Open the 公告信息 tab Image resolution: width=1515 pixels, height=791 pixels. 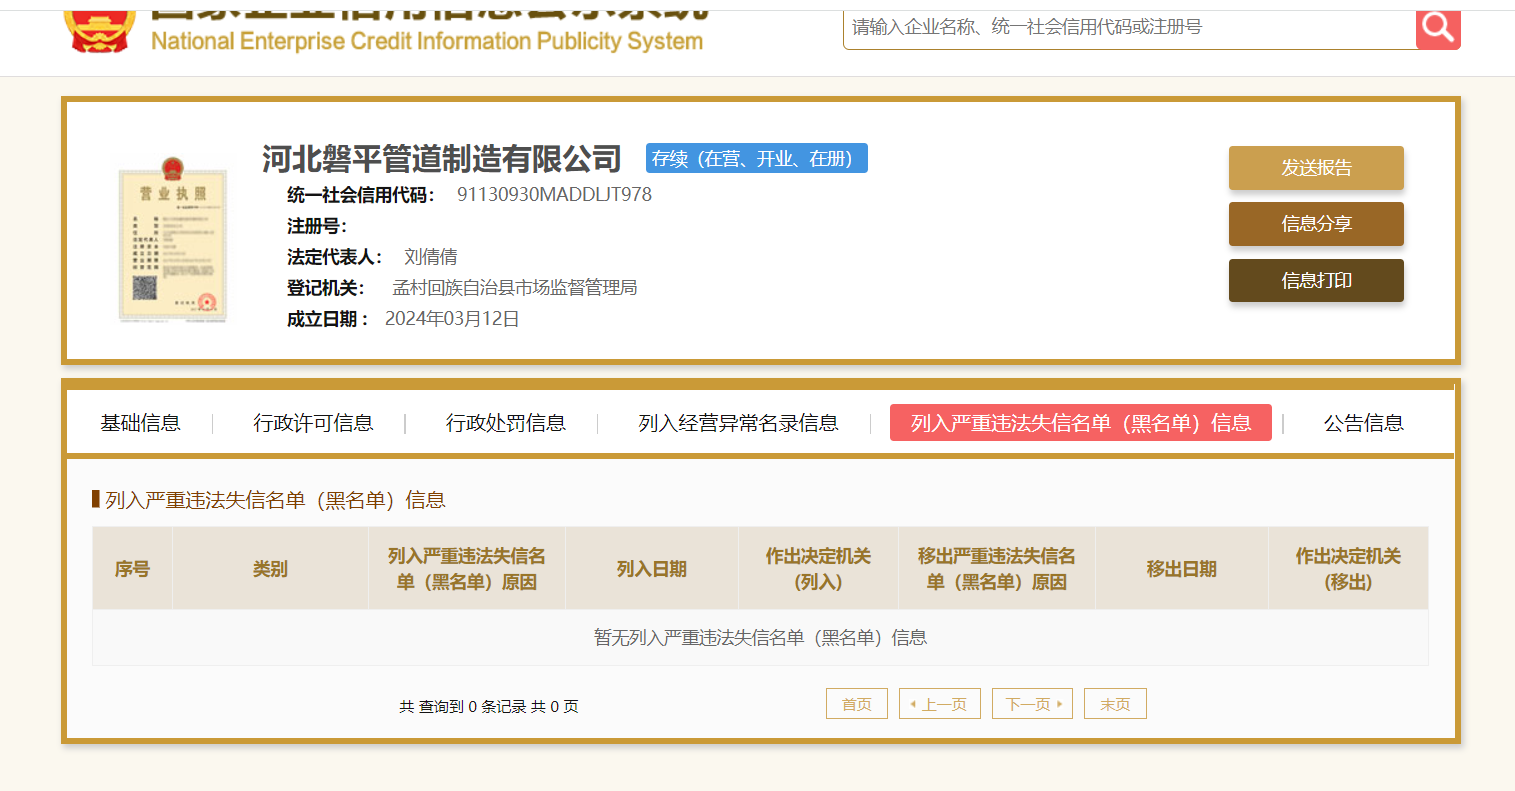(x=1364, y=423)
